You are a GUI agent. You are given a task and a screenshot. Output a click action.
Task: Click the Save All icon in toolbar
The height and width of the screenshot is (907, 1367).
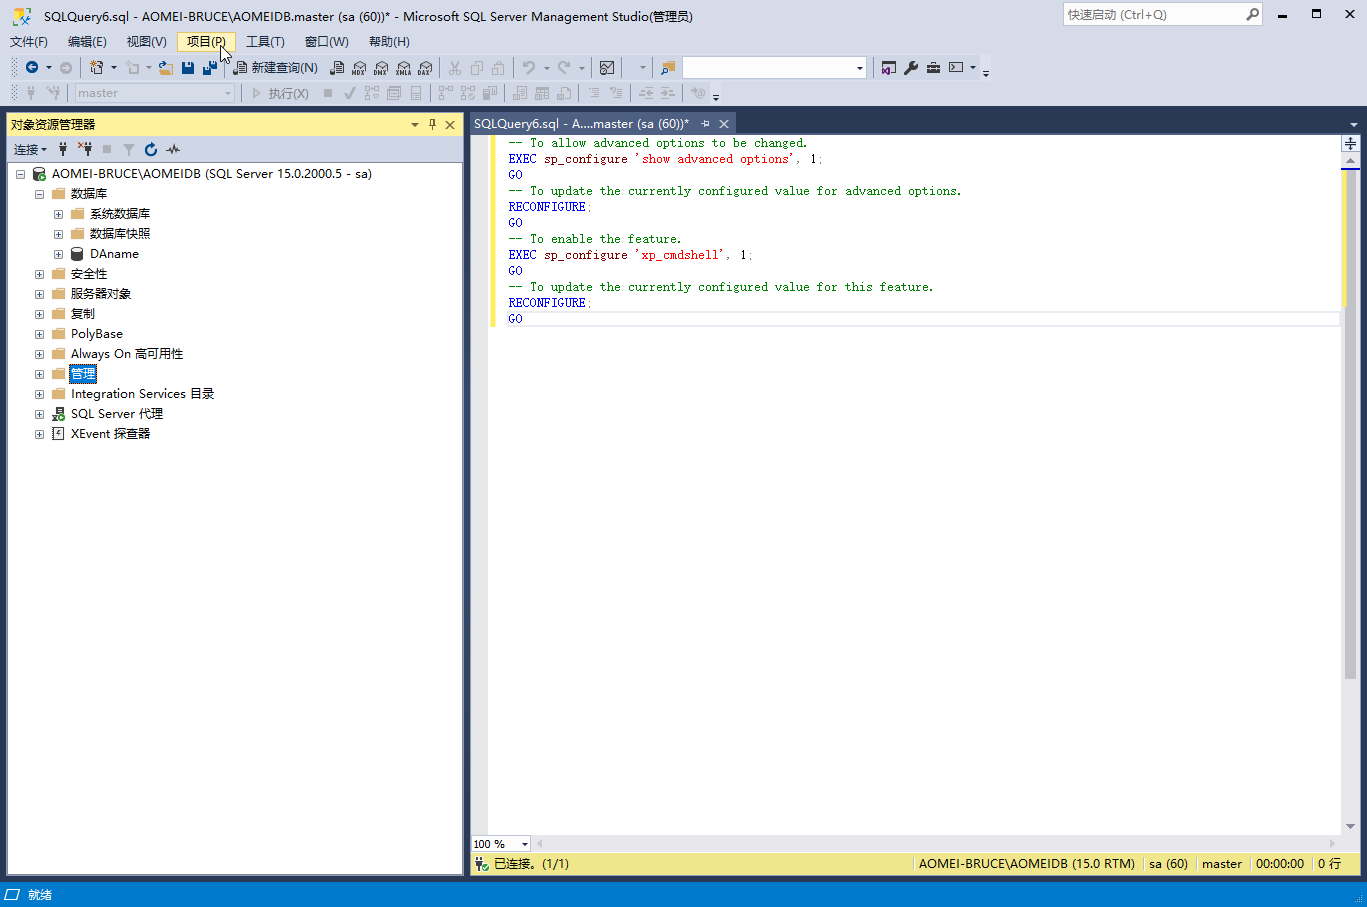pos(209,68)
